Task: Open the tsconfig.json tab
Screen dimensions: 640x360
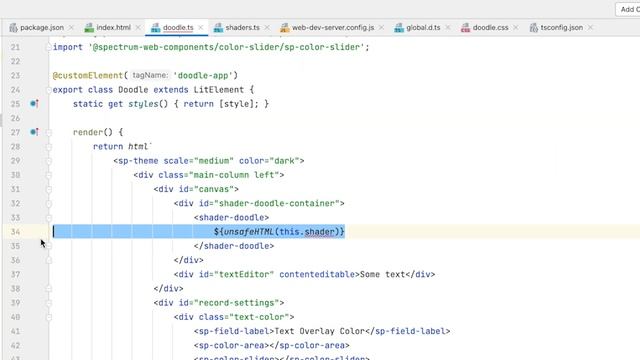Action: pos(562,27)
